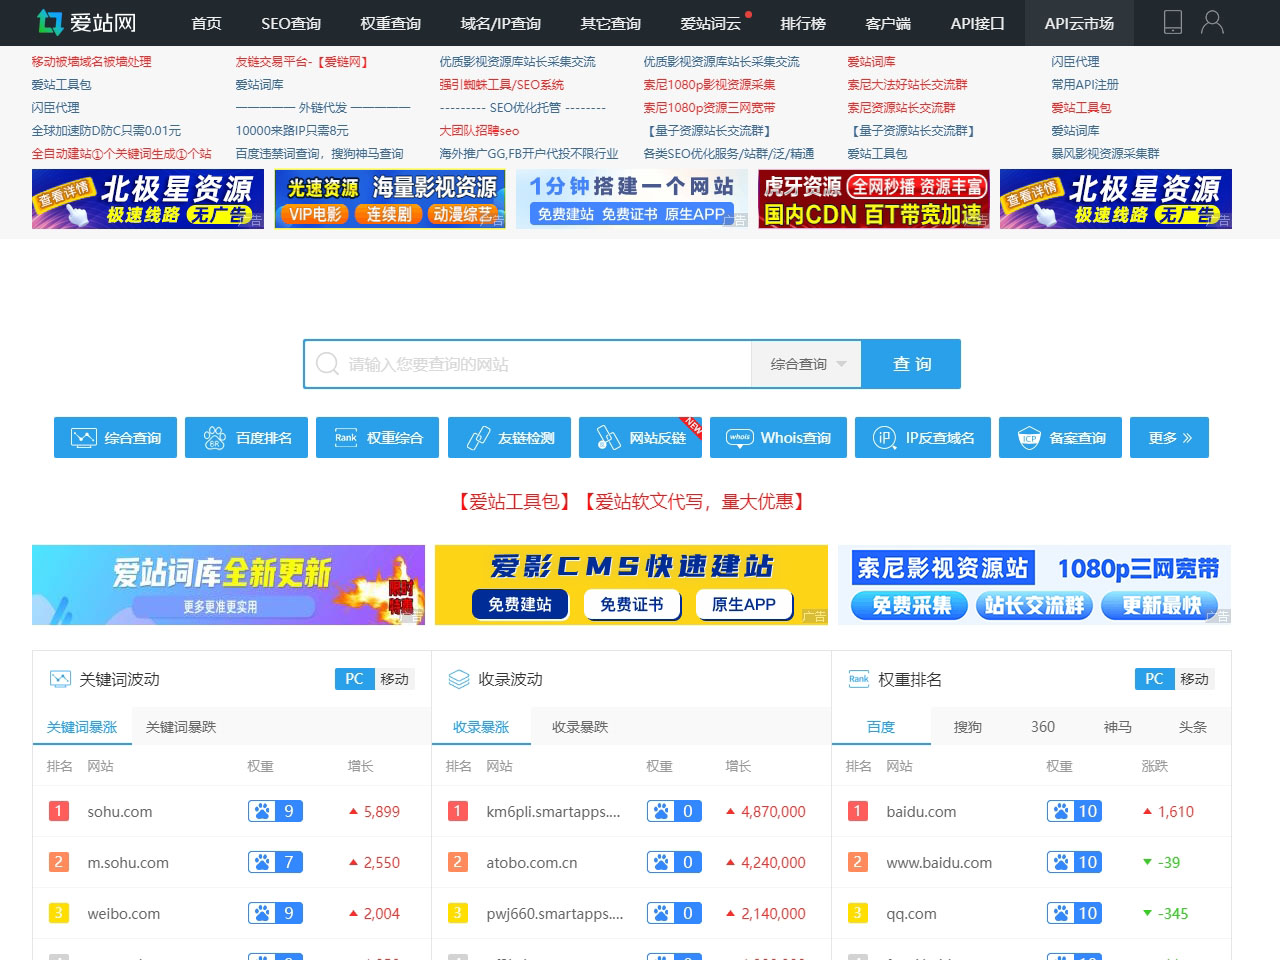Click the 爱站网 logo icon
1280x960 pixels.
[x=48, y=22]
